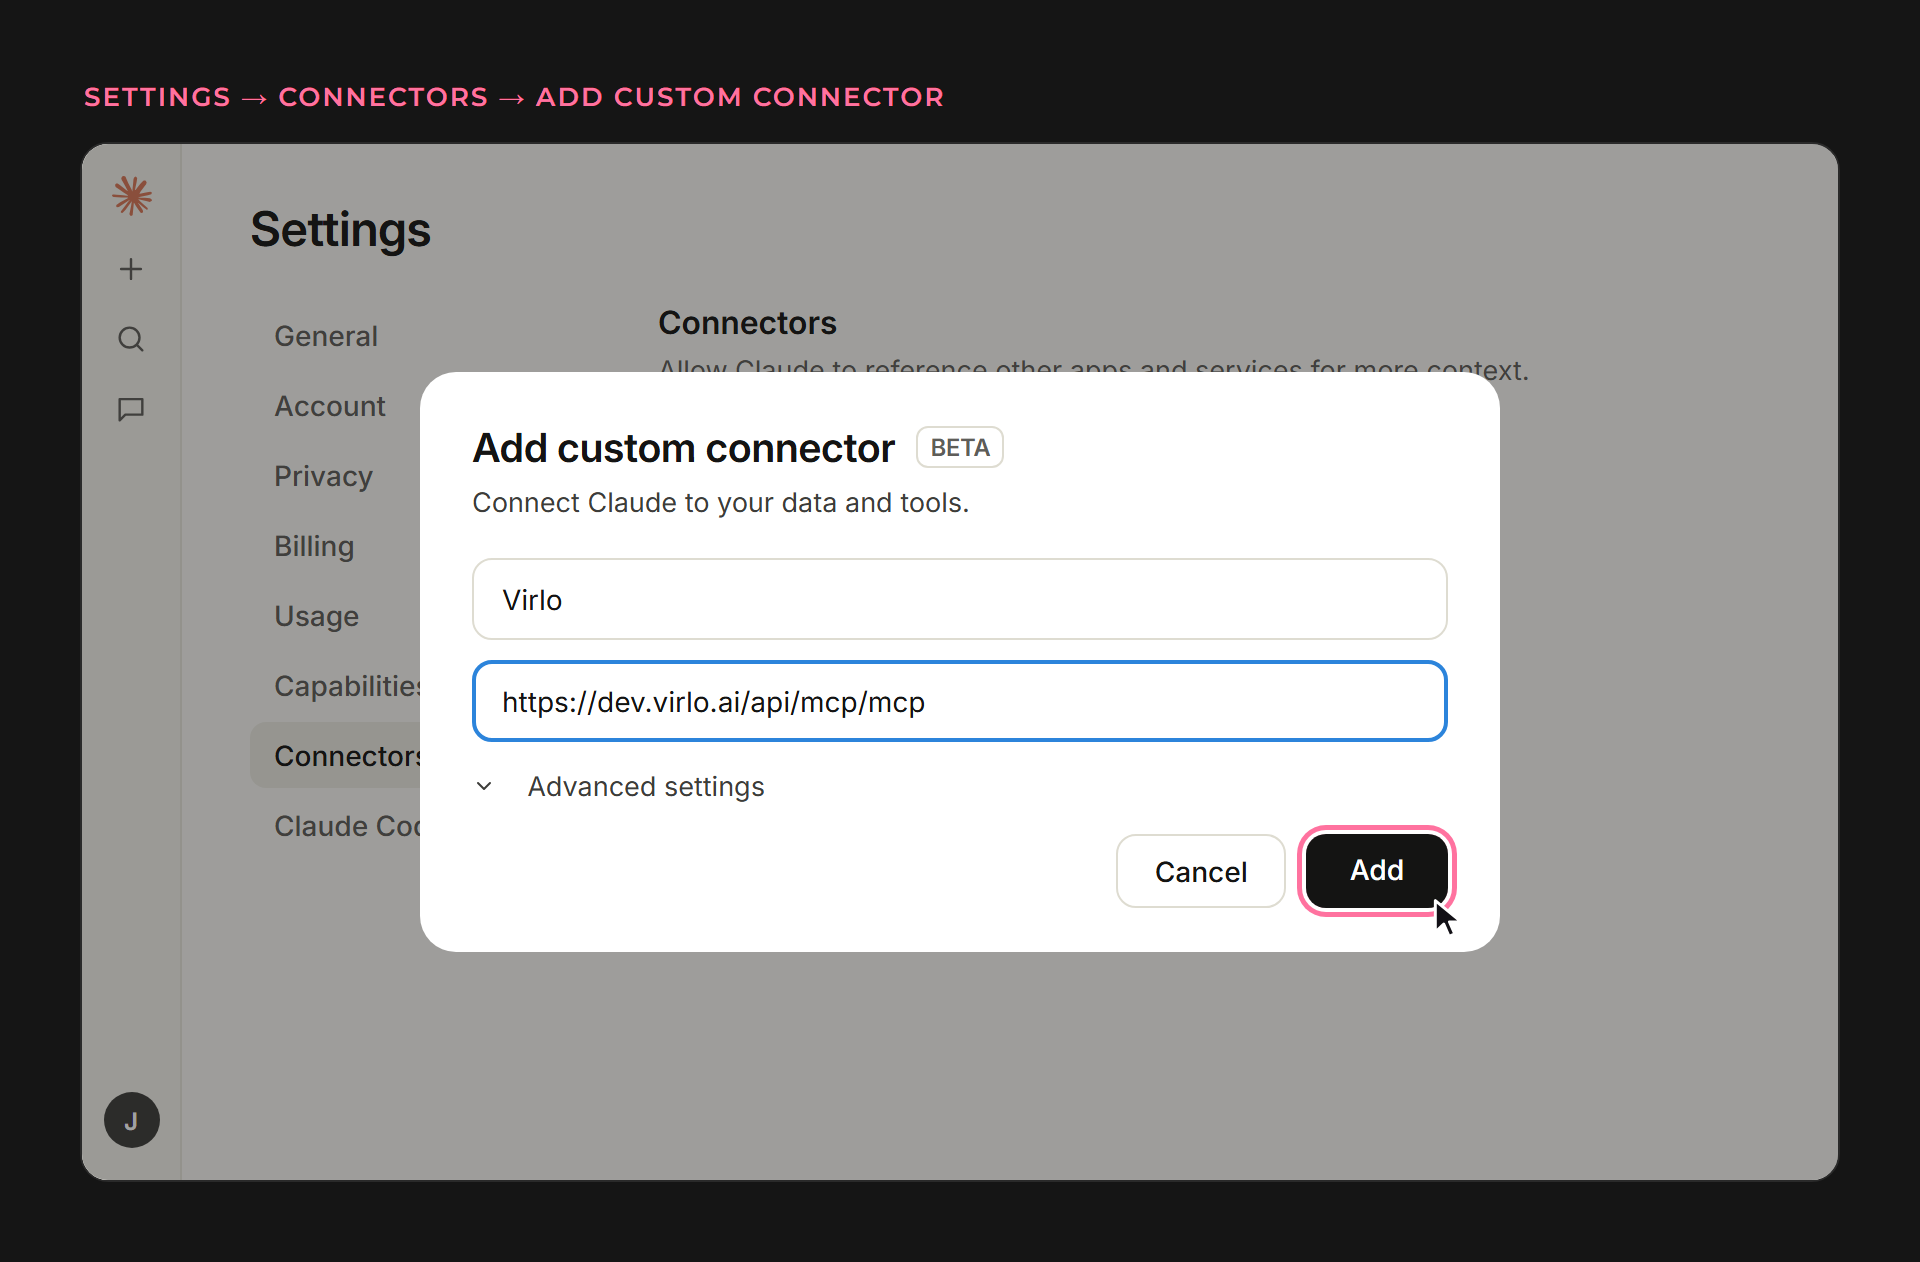This screenshot has width=1920, height=1262.
Task: Open the J user avatar menu
Action: [x=132, y=1120]
